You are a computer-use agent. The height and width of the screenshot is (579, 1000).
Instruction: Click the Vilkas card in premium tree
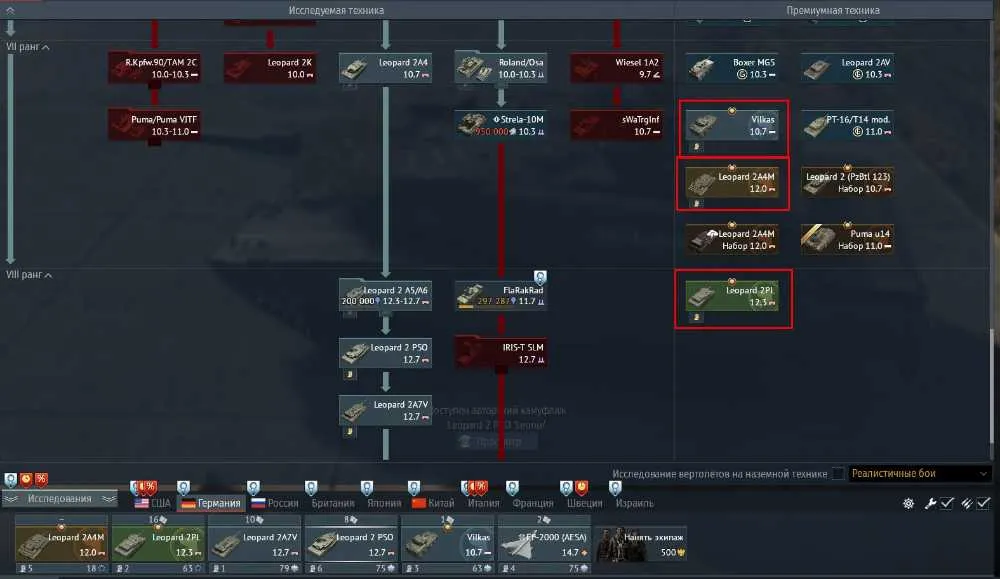tap(732, 125)
